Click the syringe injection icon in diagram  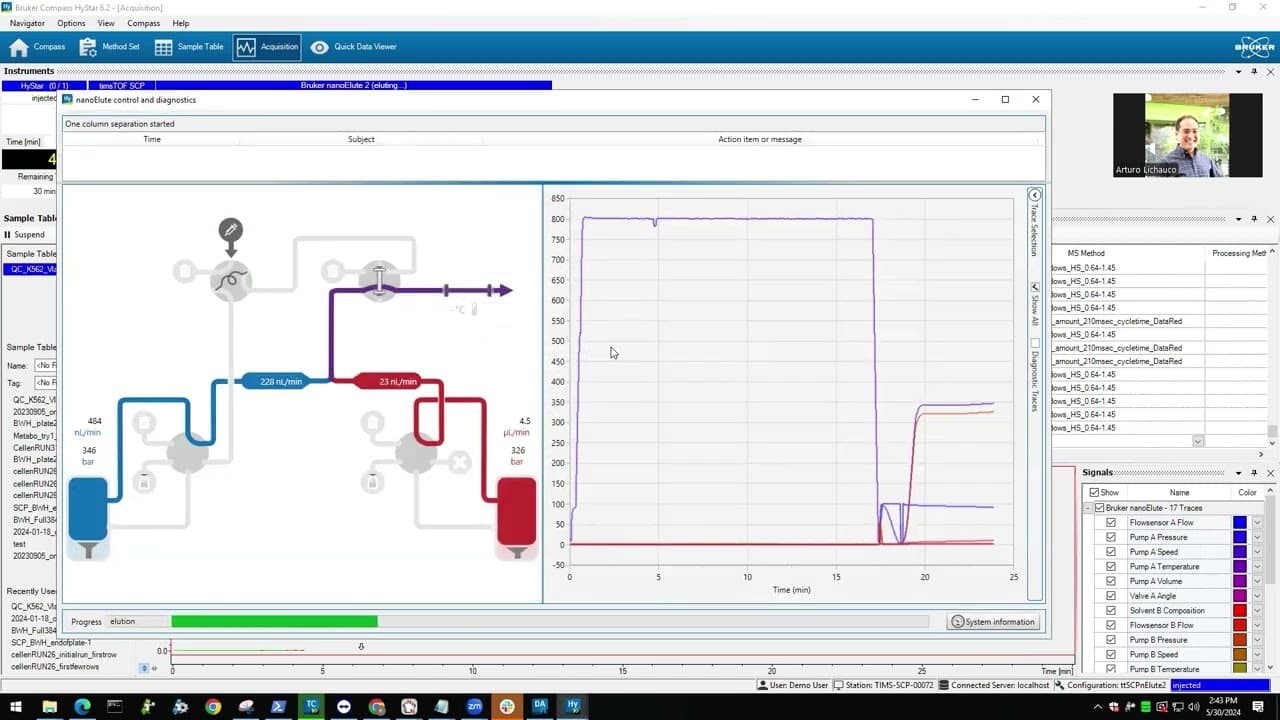pyautogui.click(x=231, y=231)
